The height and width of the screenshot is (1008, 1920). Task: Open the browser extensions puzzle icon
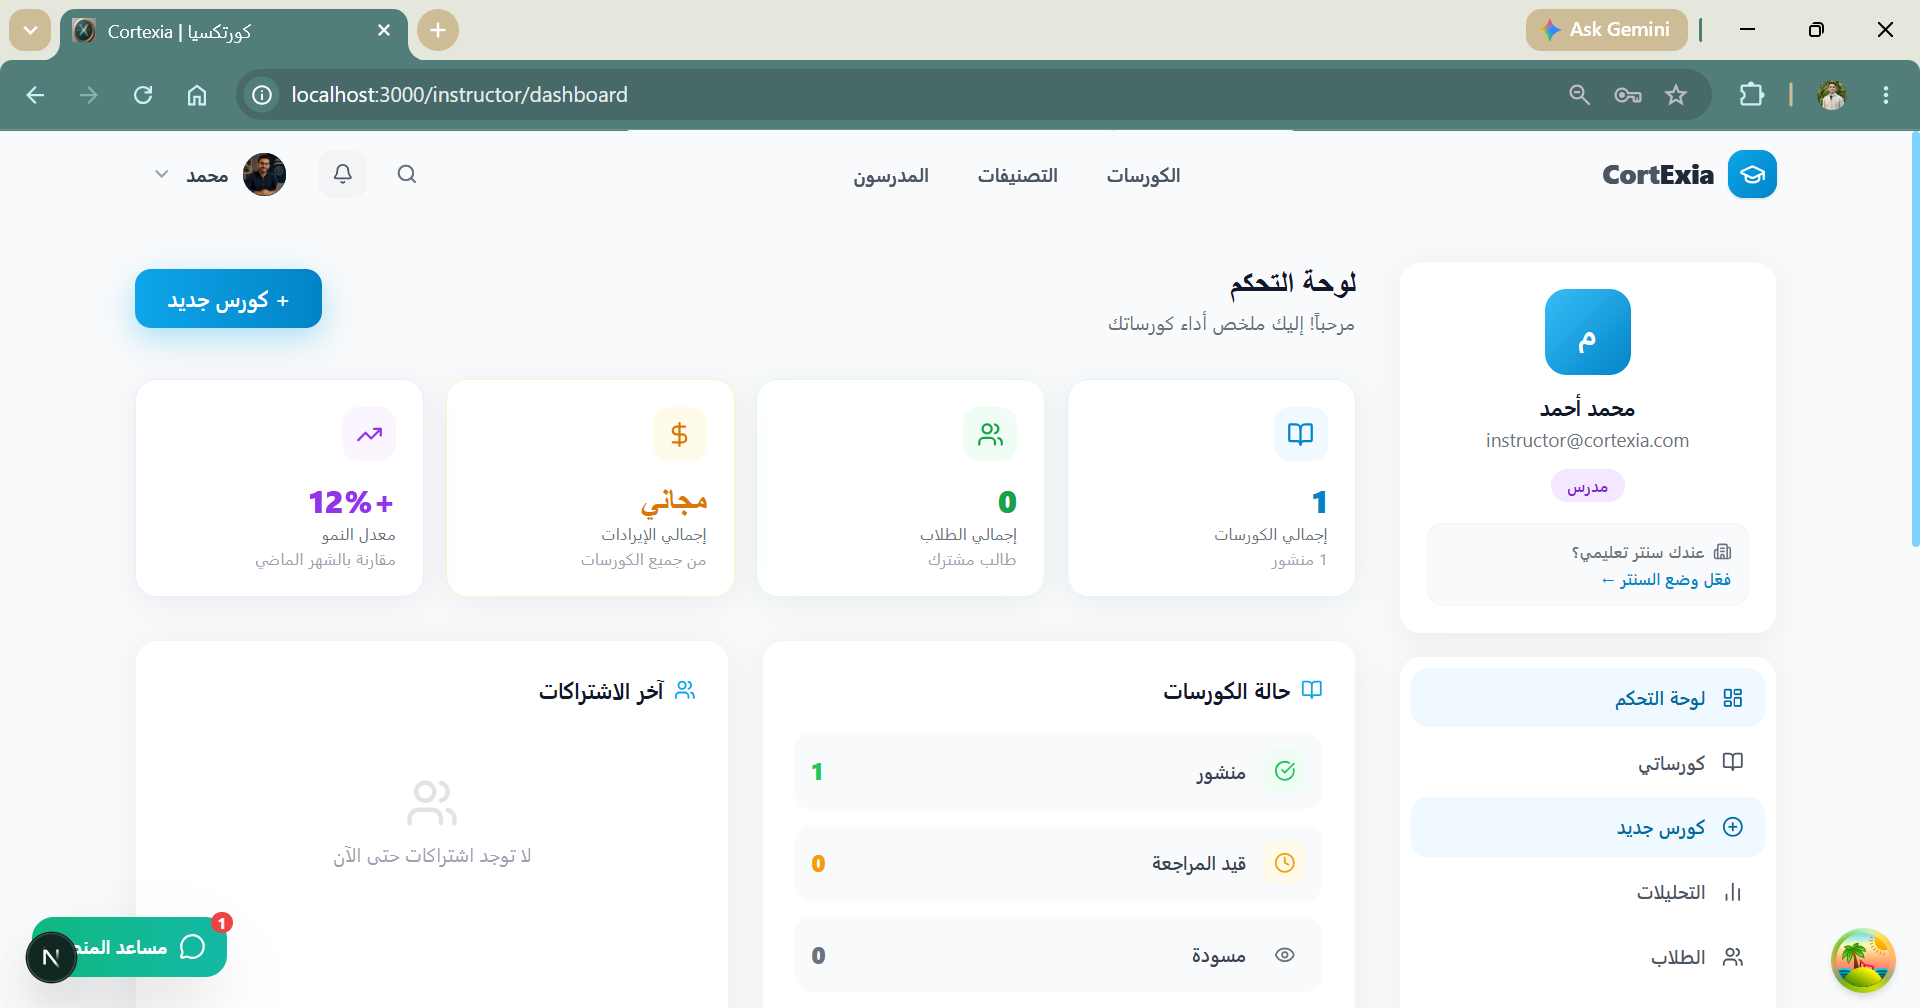[x=1751, y=95]
